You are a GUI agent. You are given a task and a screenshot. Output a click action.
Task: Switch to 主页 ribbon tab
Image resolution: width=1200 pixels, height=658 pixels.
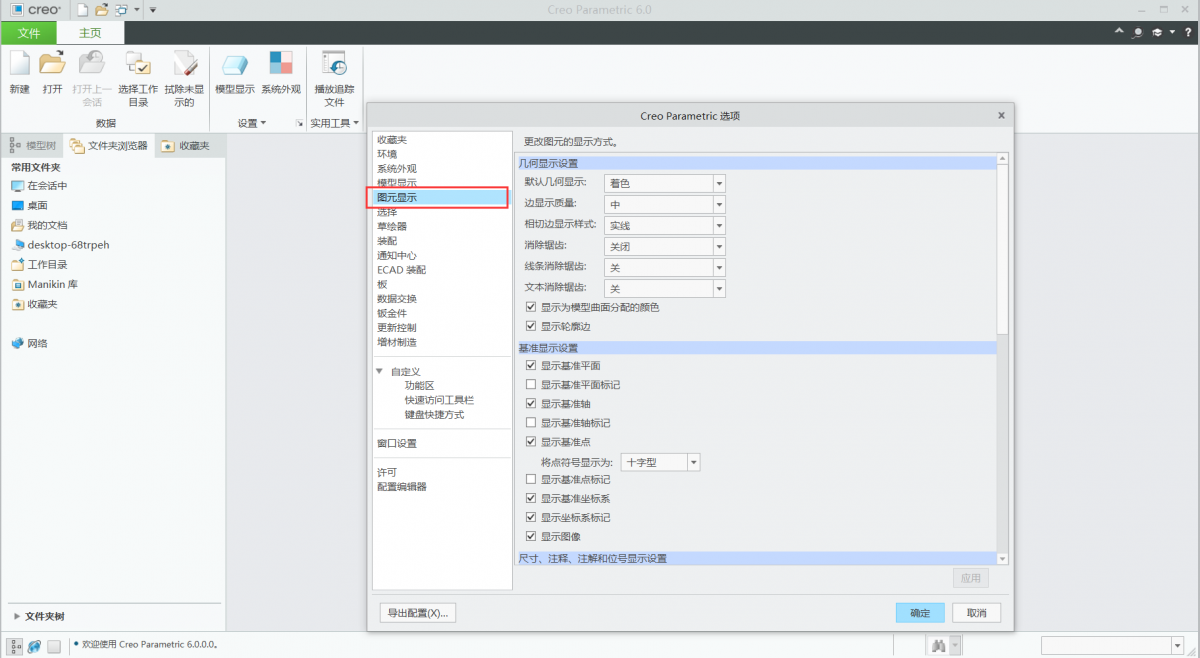(x=90, y=33)
